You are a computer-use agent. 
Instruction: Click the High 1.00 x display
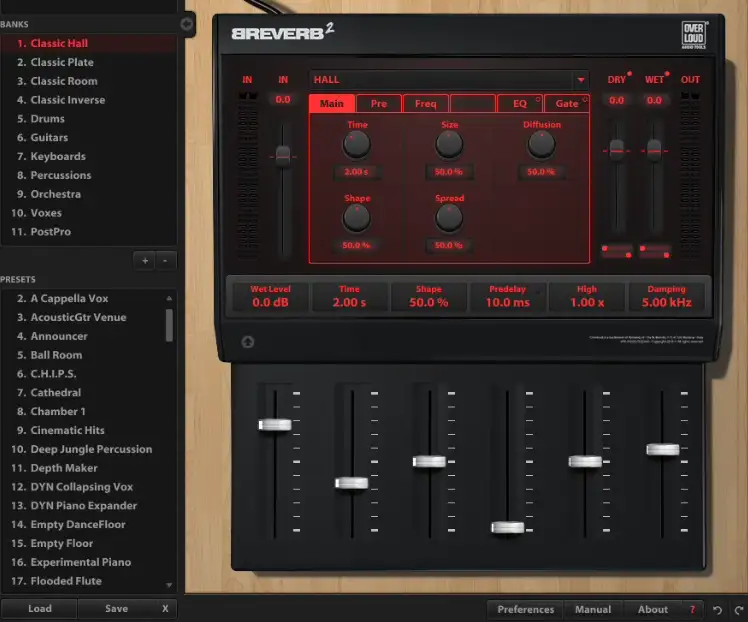pos(587,297)
